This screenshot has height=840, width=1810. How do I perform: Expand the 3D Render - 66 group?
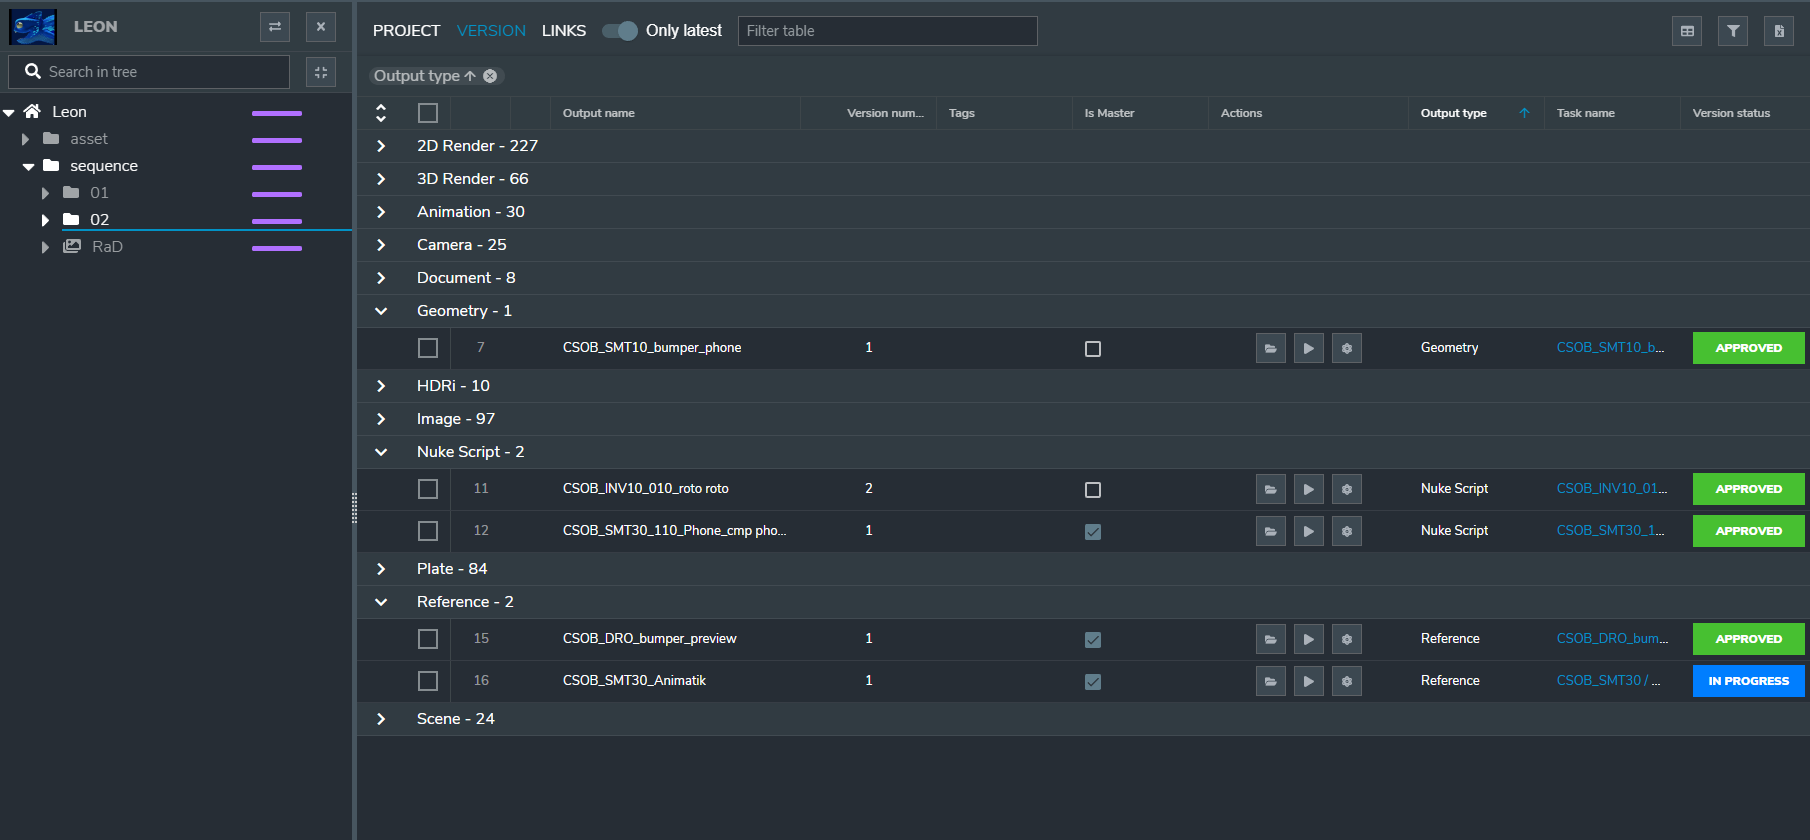pyautogui.click(x=381, y=179)
